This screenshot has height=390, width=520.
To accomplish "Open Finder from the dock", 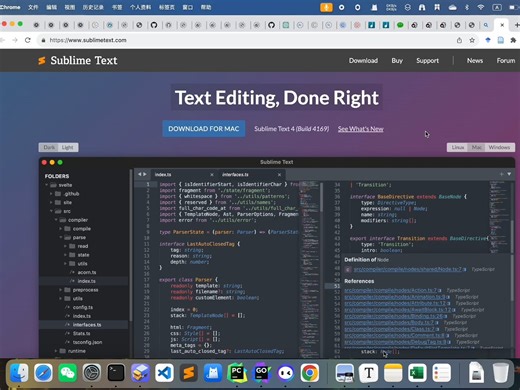I will [x=19, y=373].
